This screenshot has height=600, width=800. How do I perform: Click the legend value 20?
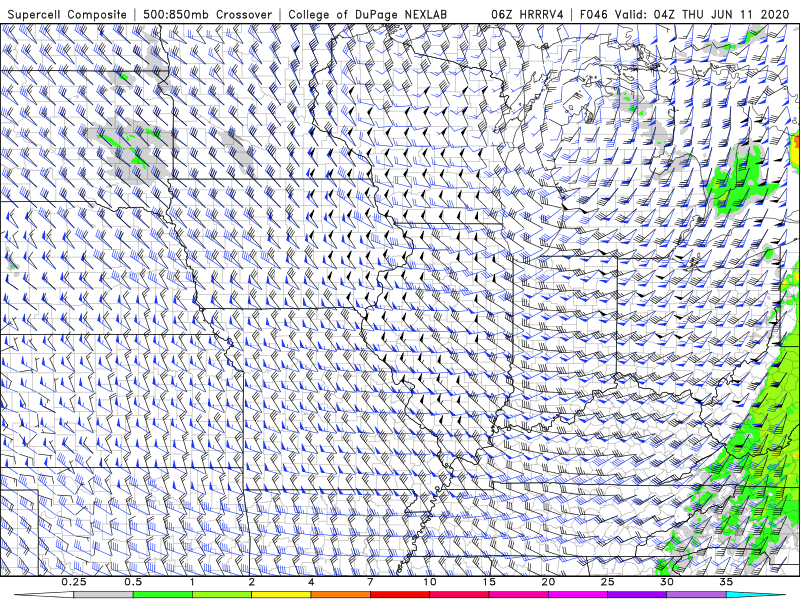[548, 582]
